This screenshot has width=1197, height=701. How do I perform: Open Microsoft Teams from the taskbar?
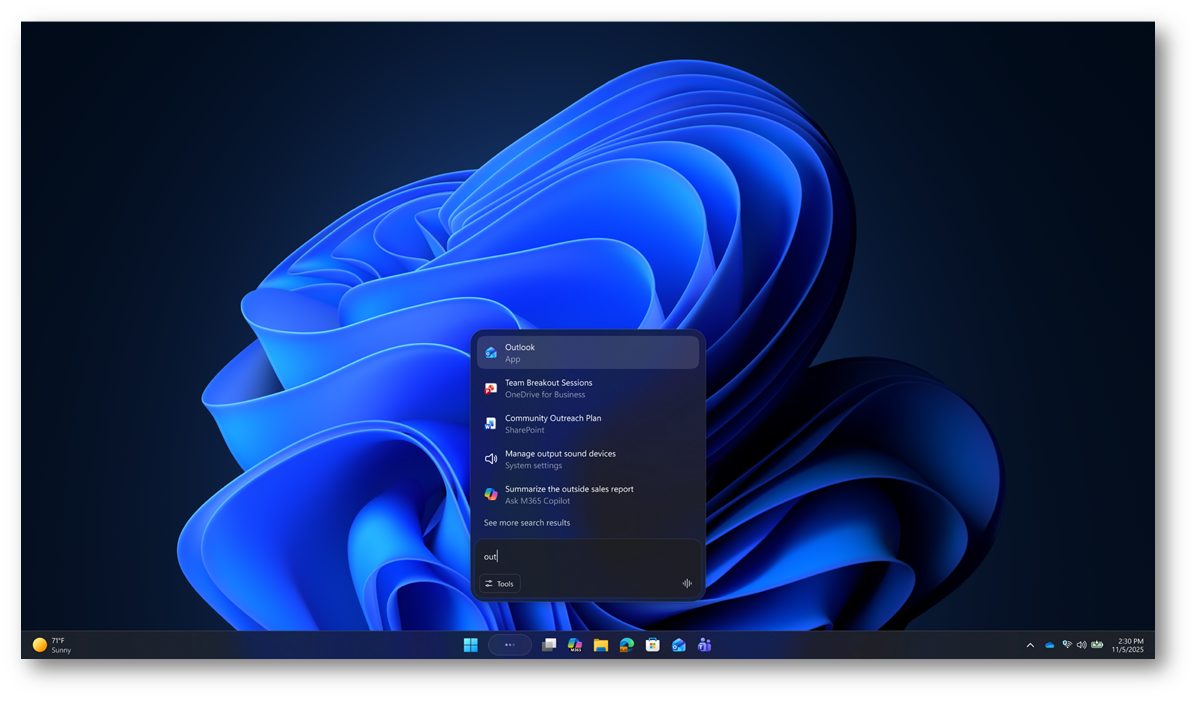tap(705, 645)
